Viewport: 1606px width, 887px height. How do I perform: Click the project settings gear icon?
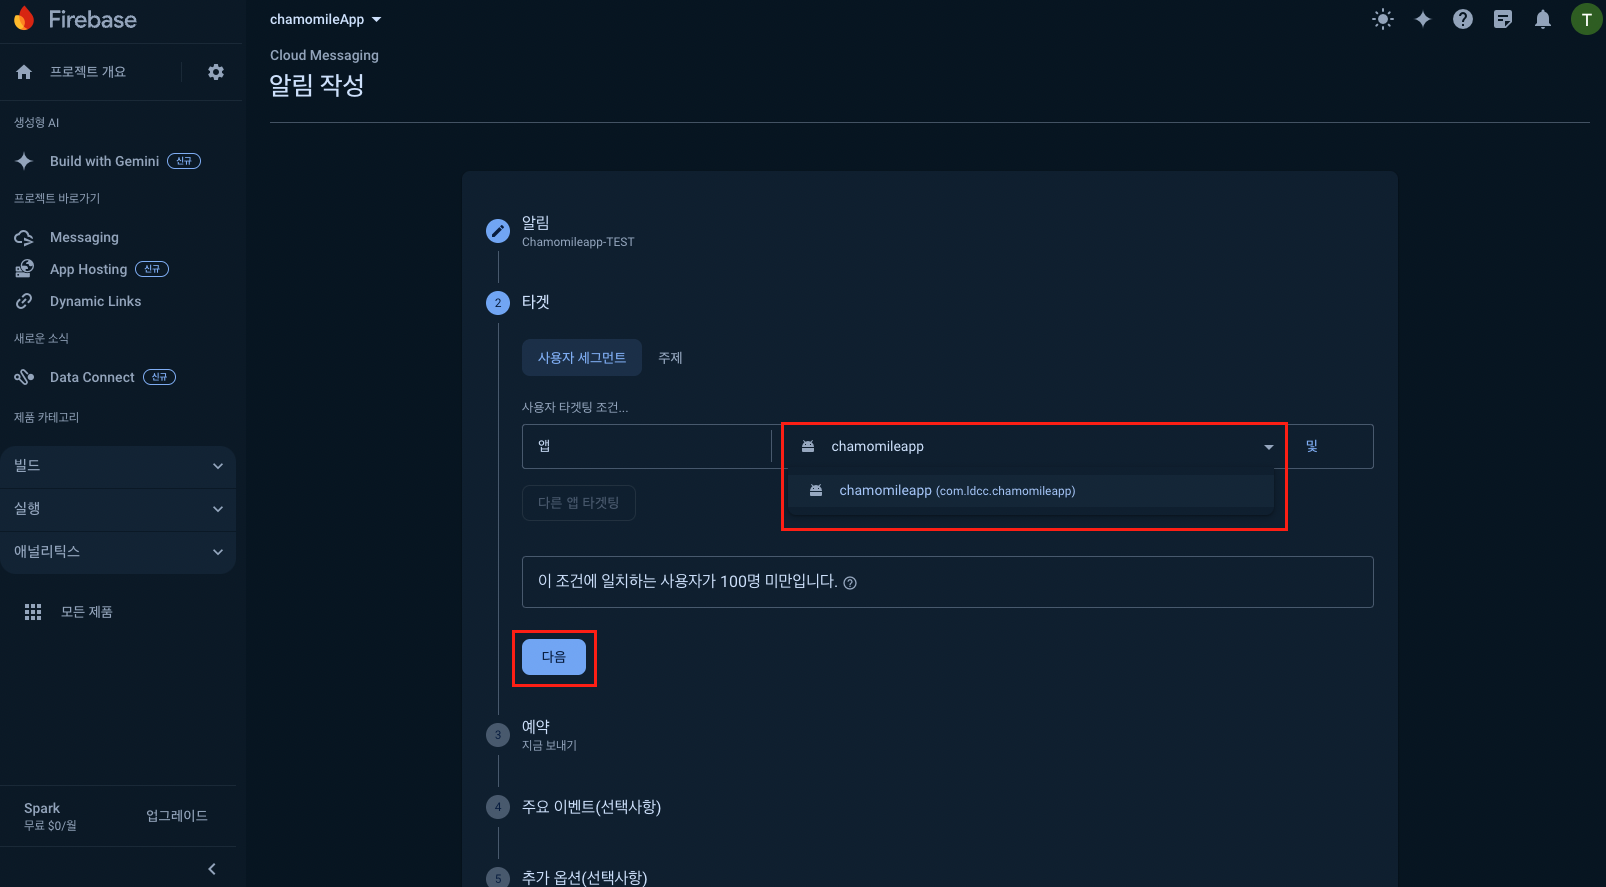pyautogui.click(x=216, y=72)
